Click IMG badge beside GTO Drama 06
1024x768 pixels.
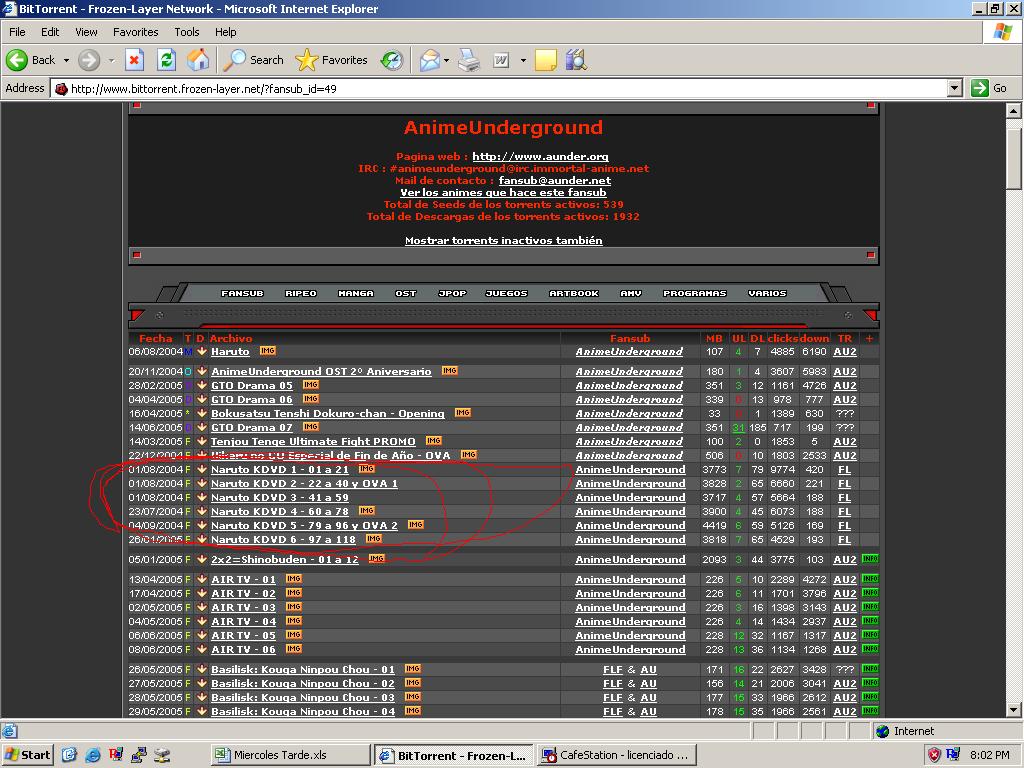[x=311, y=398]
